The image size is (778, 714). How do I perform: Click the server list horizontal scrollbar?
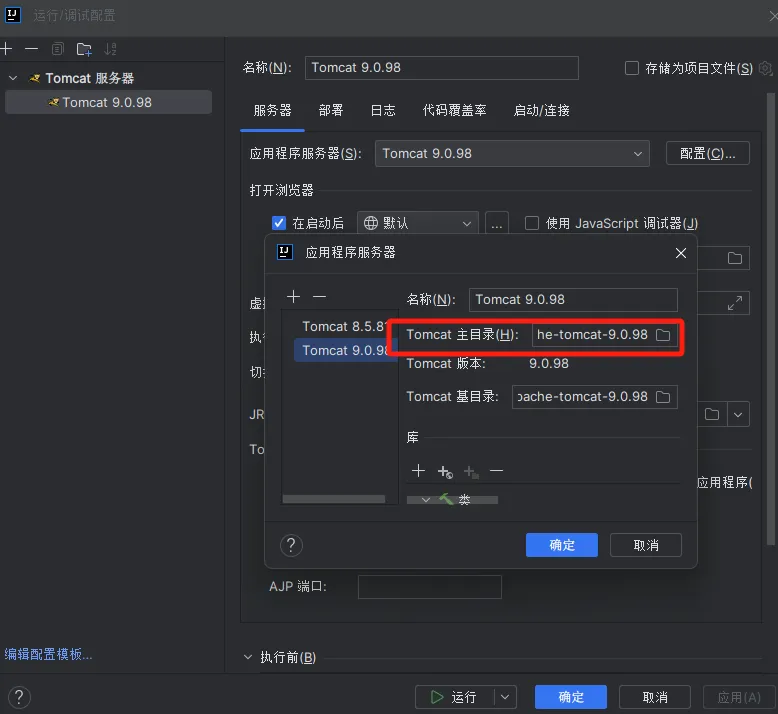tap(334, 499)
